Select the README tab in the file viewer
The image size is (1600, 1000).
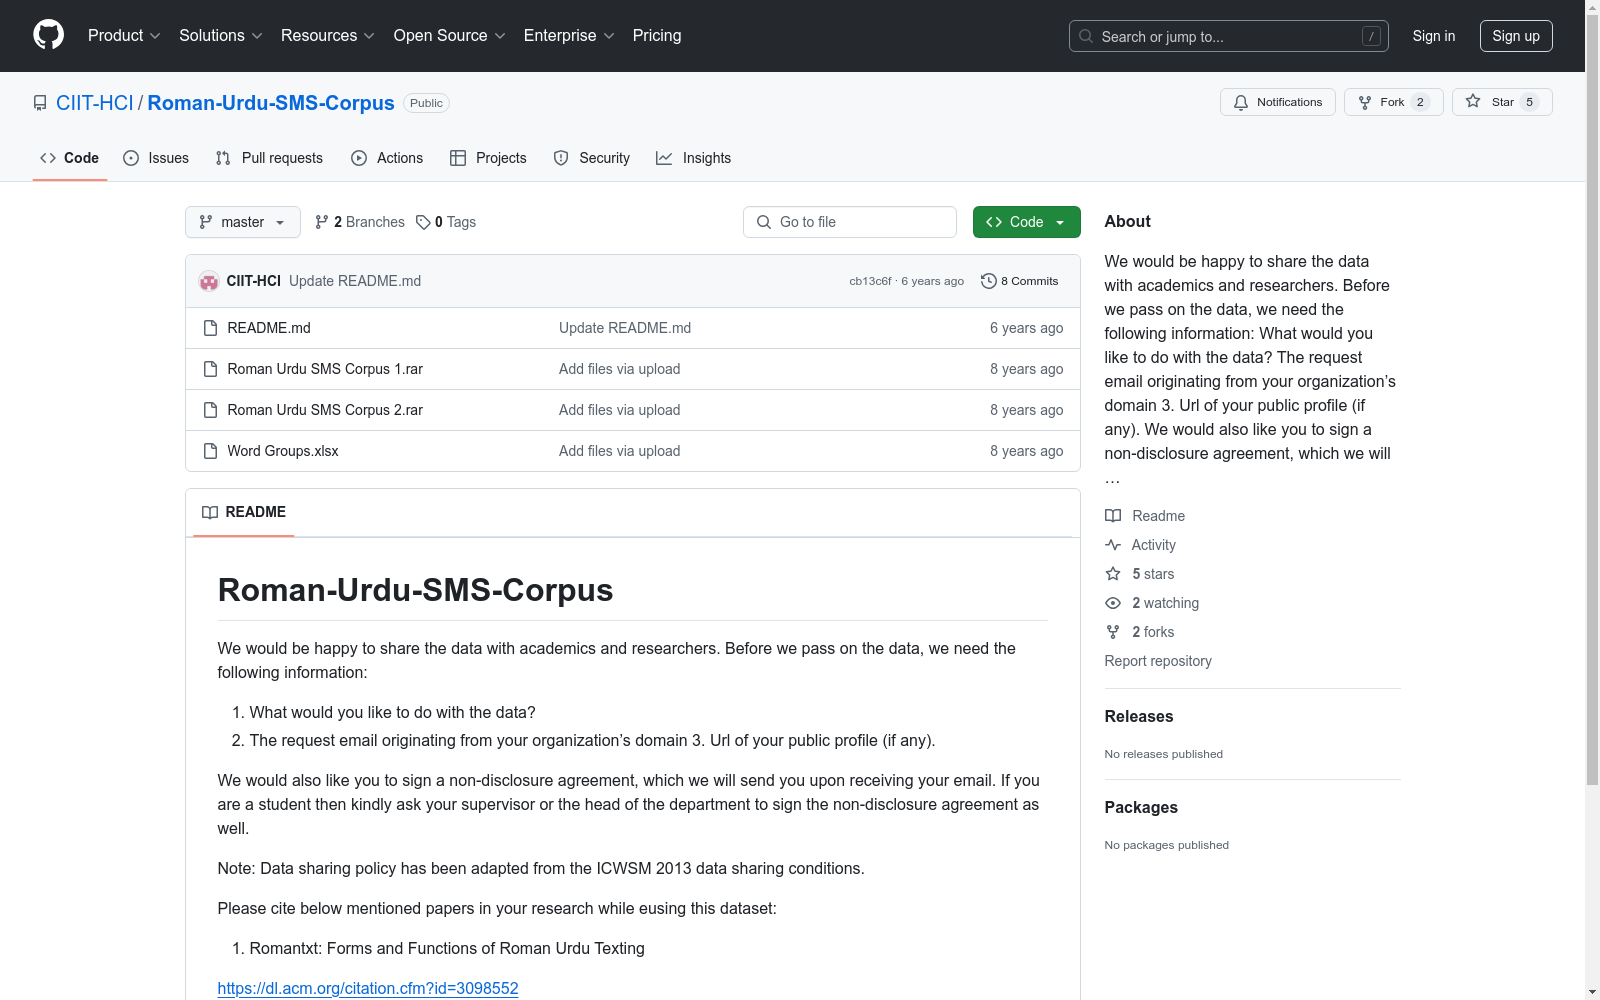244,512
